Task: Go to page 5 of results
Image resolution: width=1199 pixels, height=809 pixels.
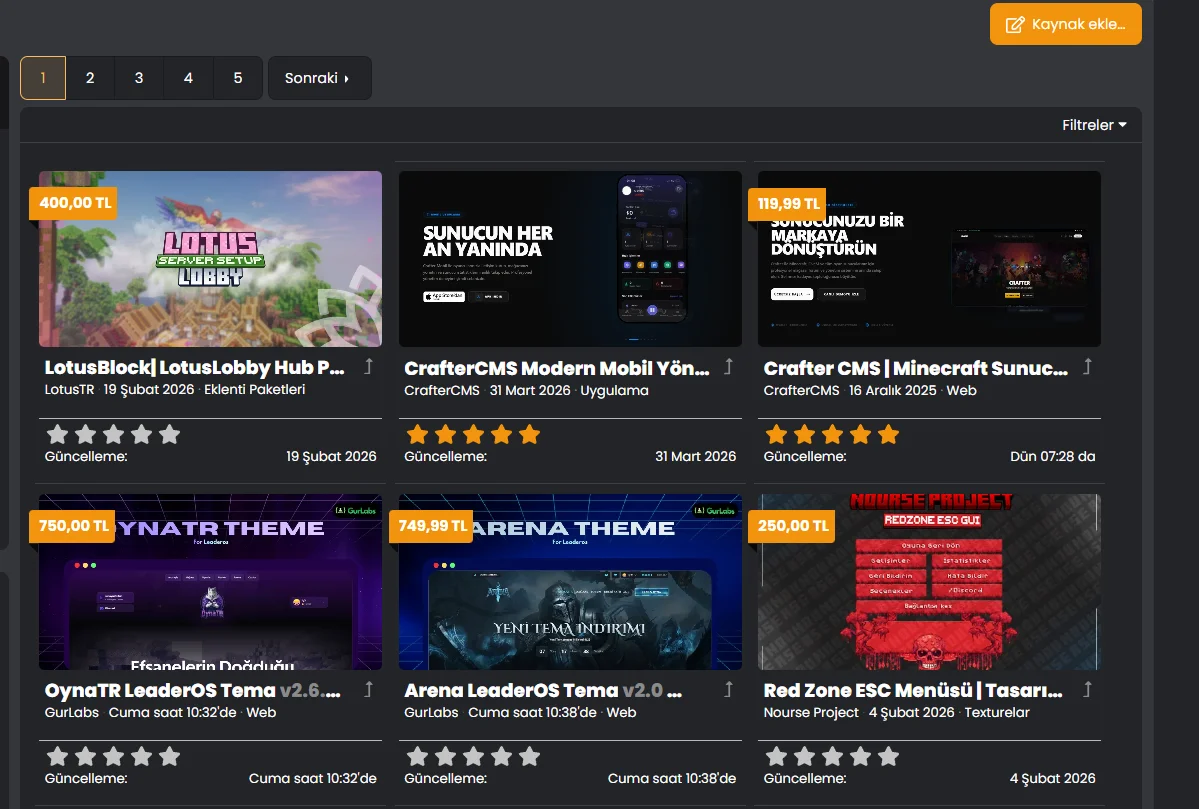Action: click(x=238, y=78)
